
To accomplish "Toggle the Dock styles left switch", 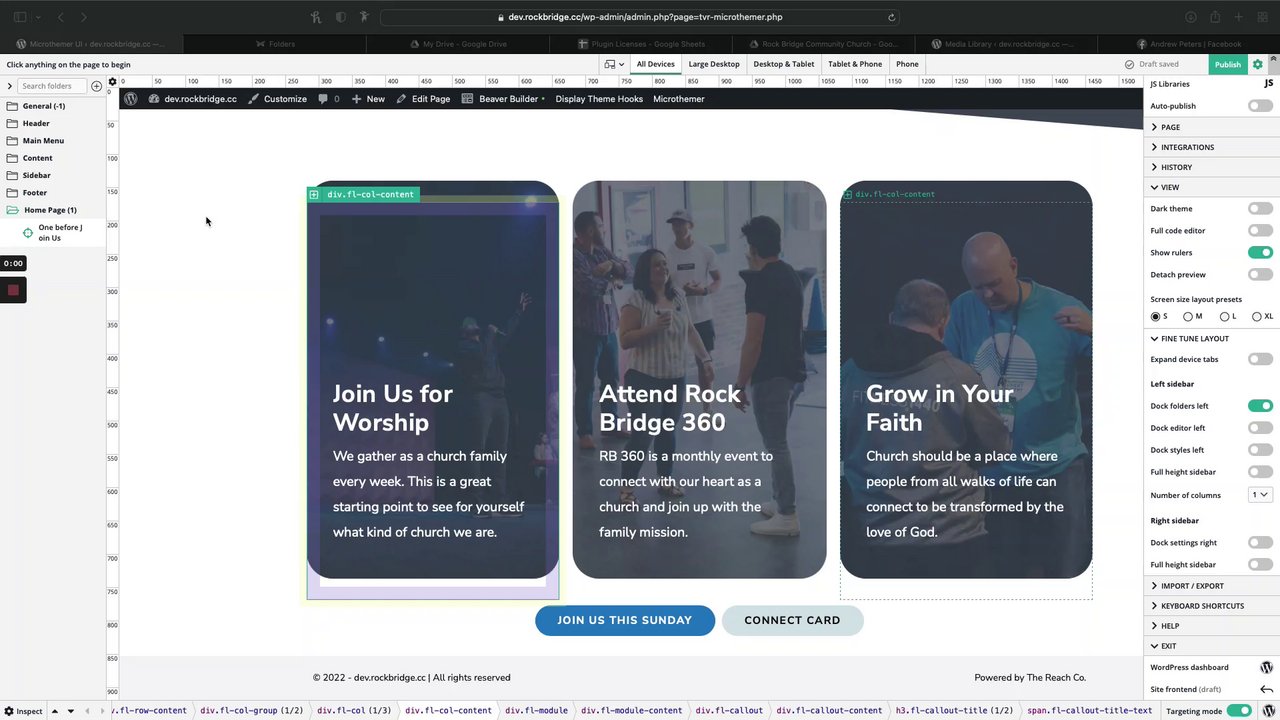I will [x=1260, y=450].
